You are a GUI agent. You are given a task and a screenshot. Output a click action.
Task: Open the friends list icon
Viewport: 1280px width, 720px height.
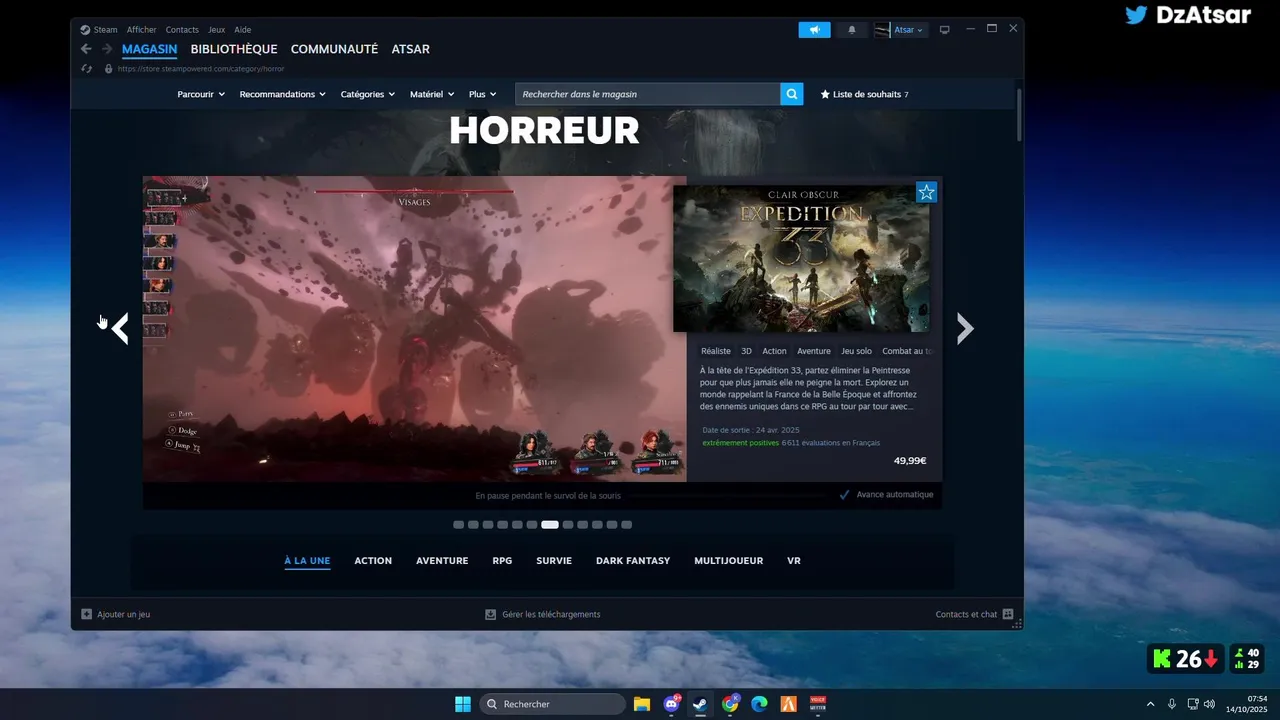click(1008, 614)
